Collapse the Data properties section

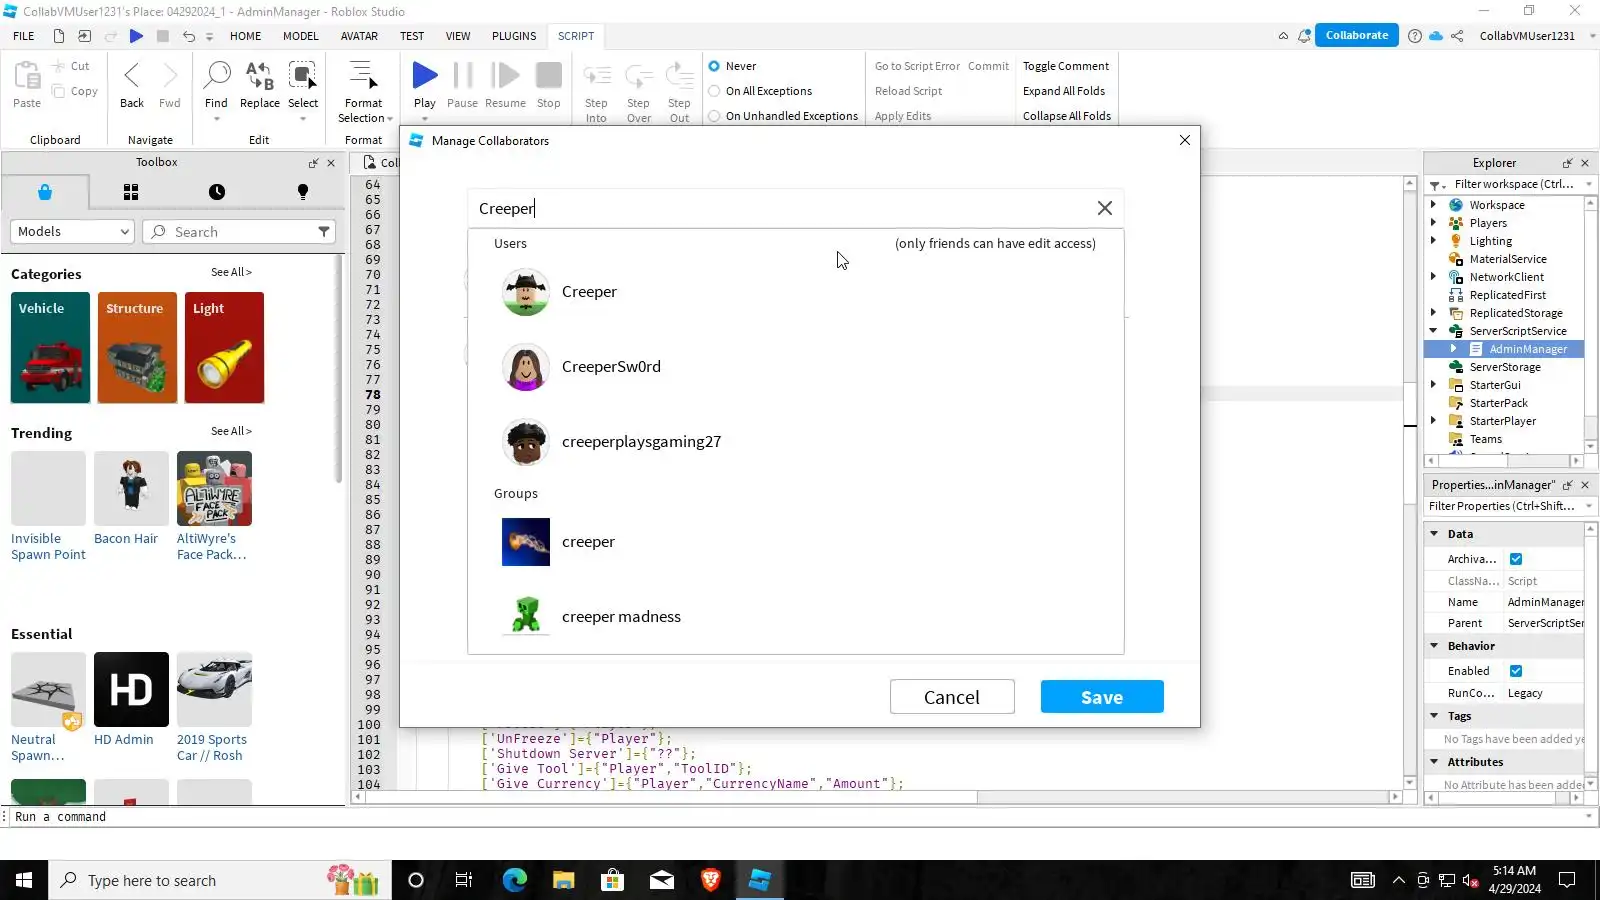1434,534
